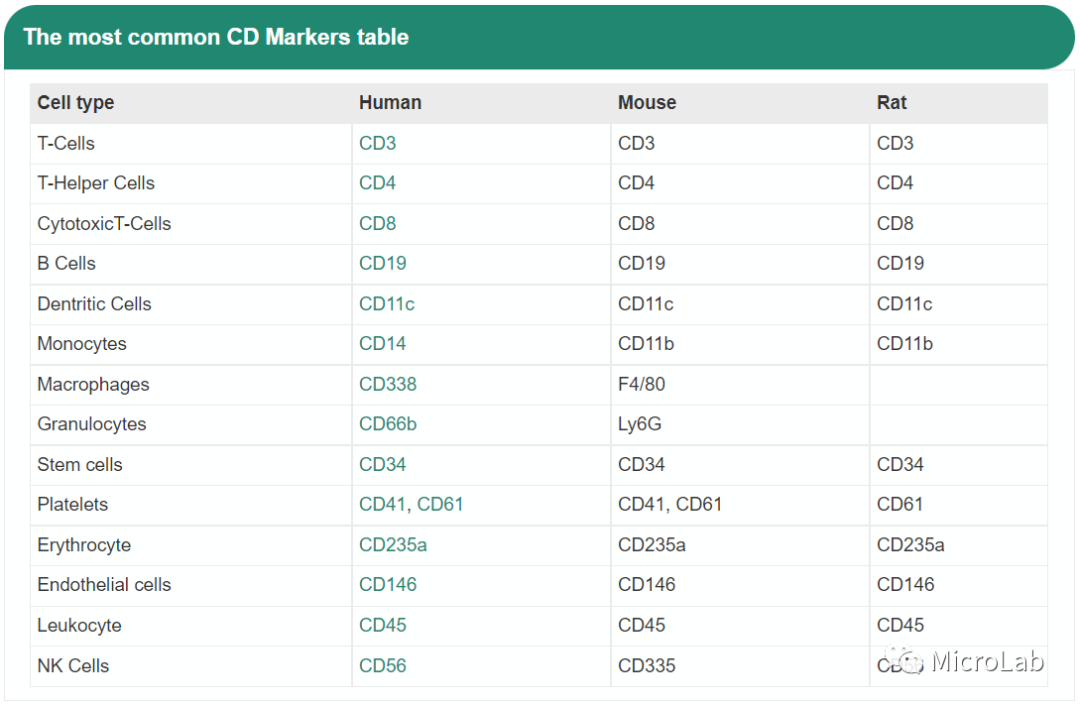Click the CD56 NK Cells link
The height and width of the screenshot is (706, 1080).
tap(383, 666)
